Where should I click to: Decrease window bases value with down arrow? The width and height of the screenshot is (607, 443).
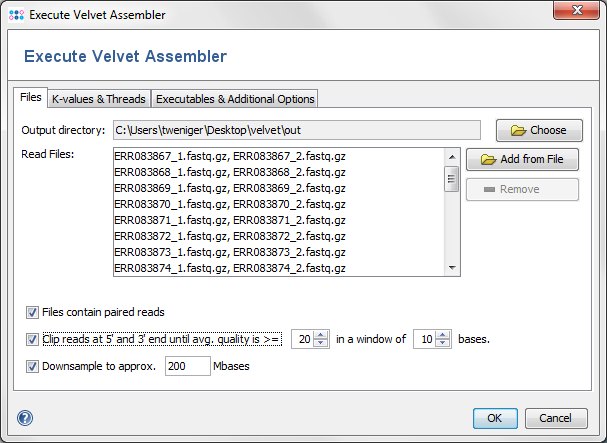[442, 343]
